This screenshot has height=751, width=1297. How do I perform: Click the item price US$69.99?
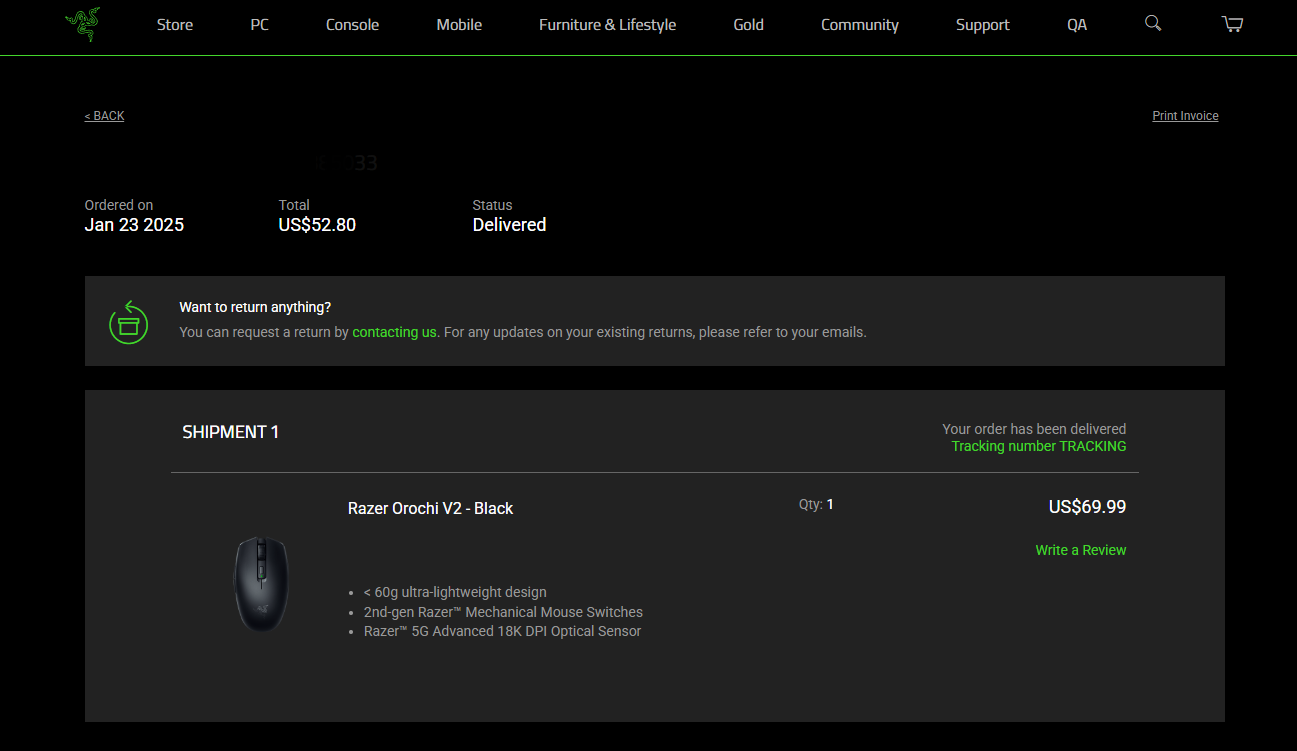1087,507
